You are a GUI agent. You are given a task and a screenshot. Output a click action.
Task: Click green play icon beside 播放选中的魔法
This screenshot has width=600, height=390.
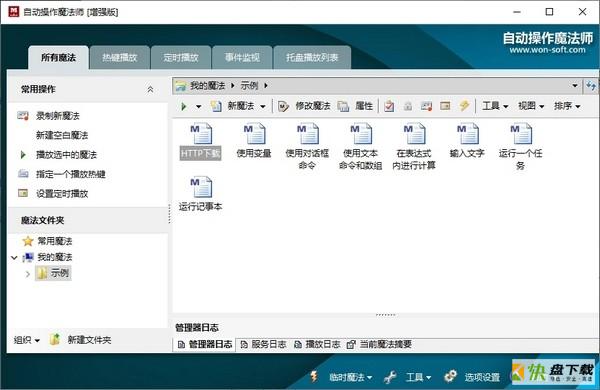pos(23,155)
